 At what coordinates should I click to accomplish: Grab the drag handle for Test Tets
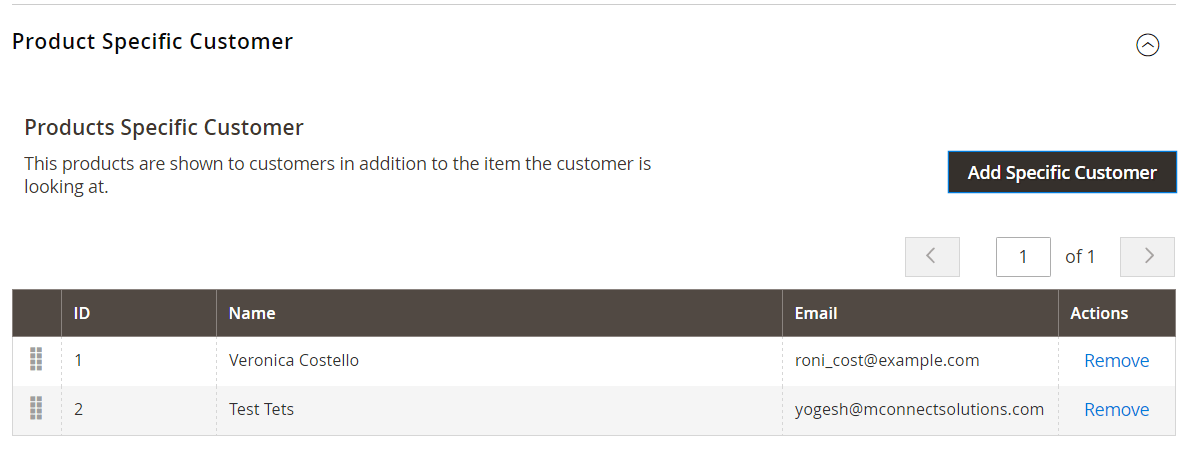click(36, 409)
